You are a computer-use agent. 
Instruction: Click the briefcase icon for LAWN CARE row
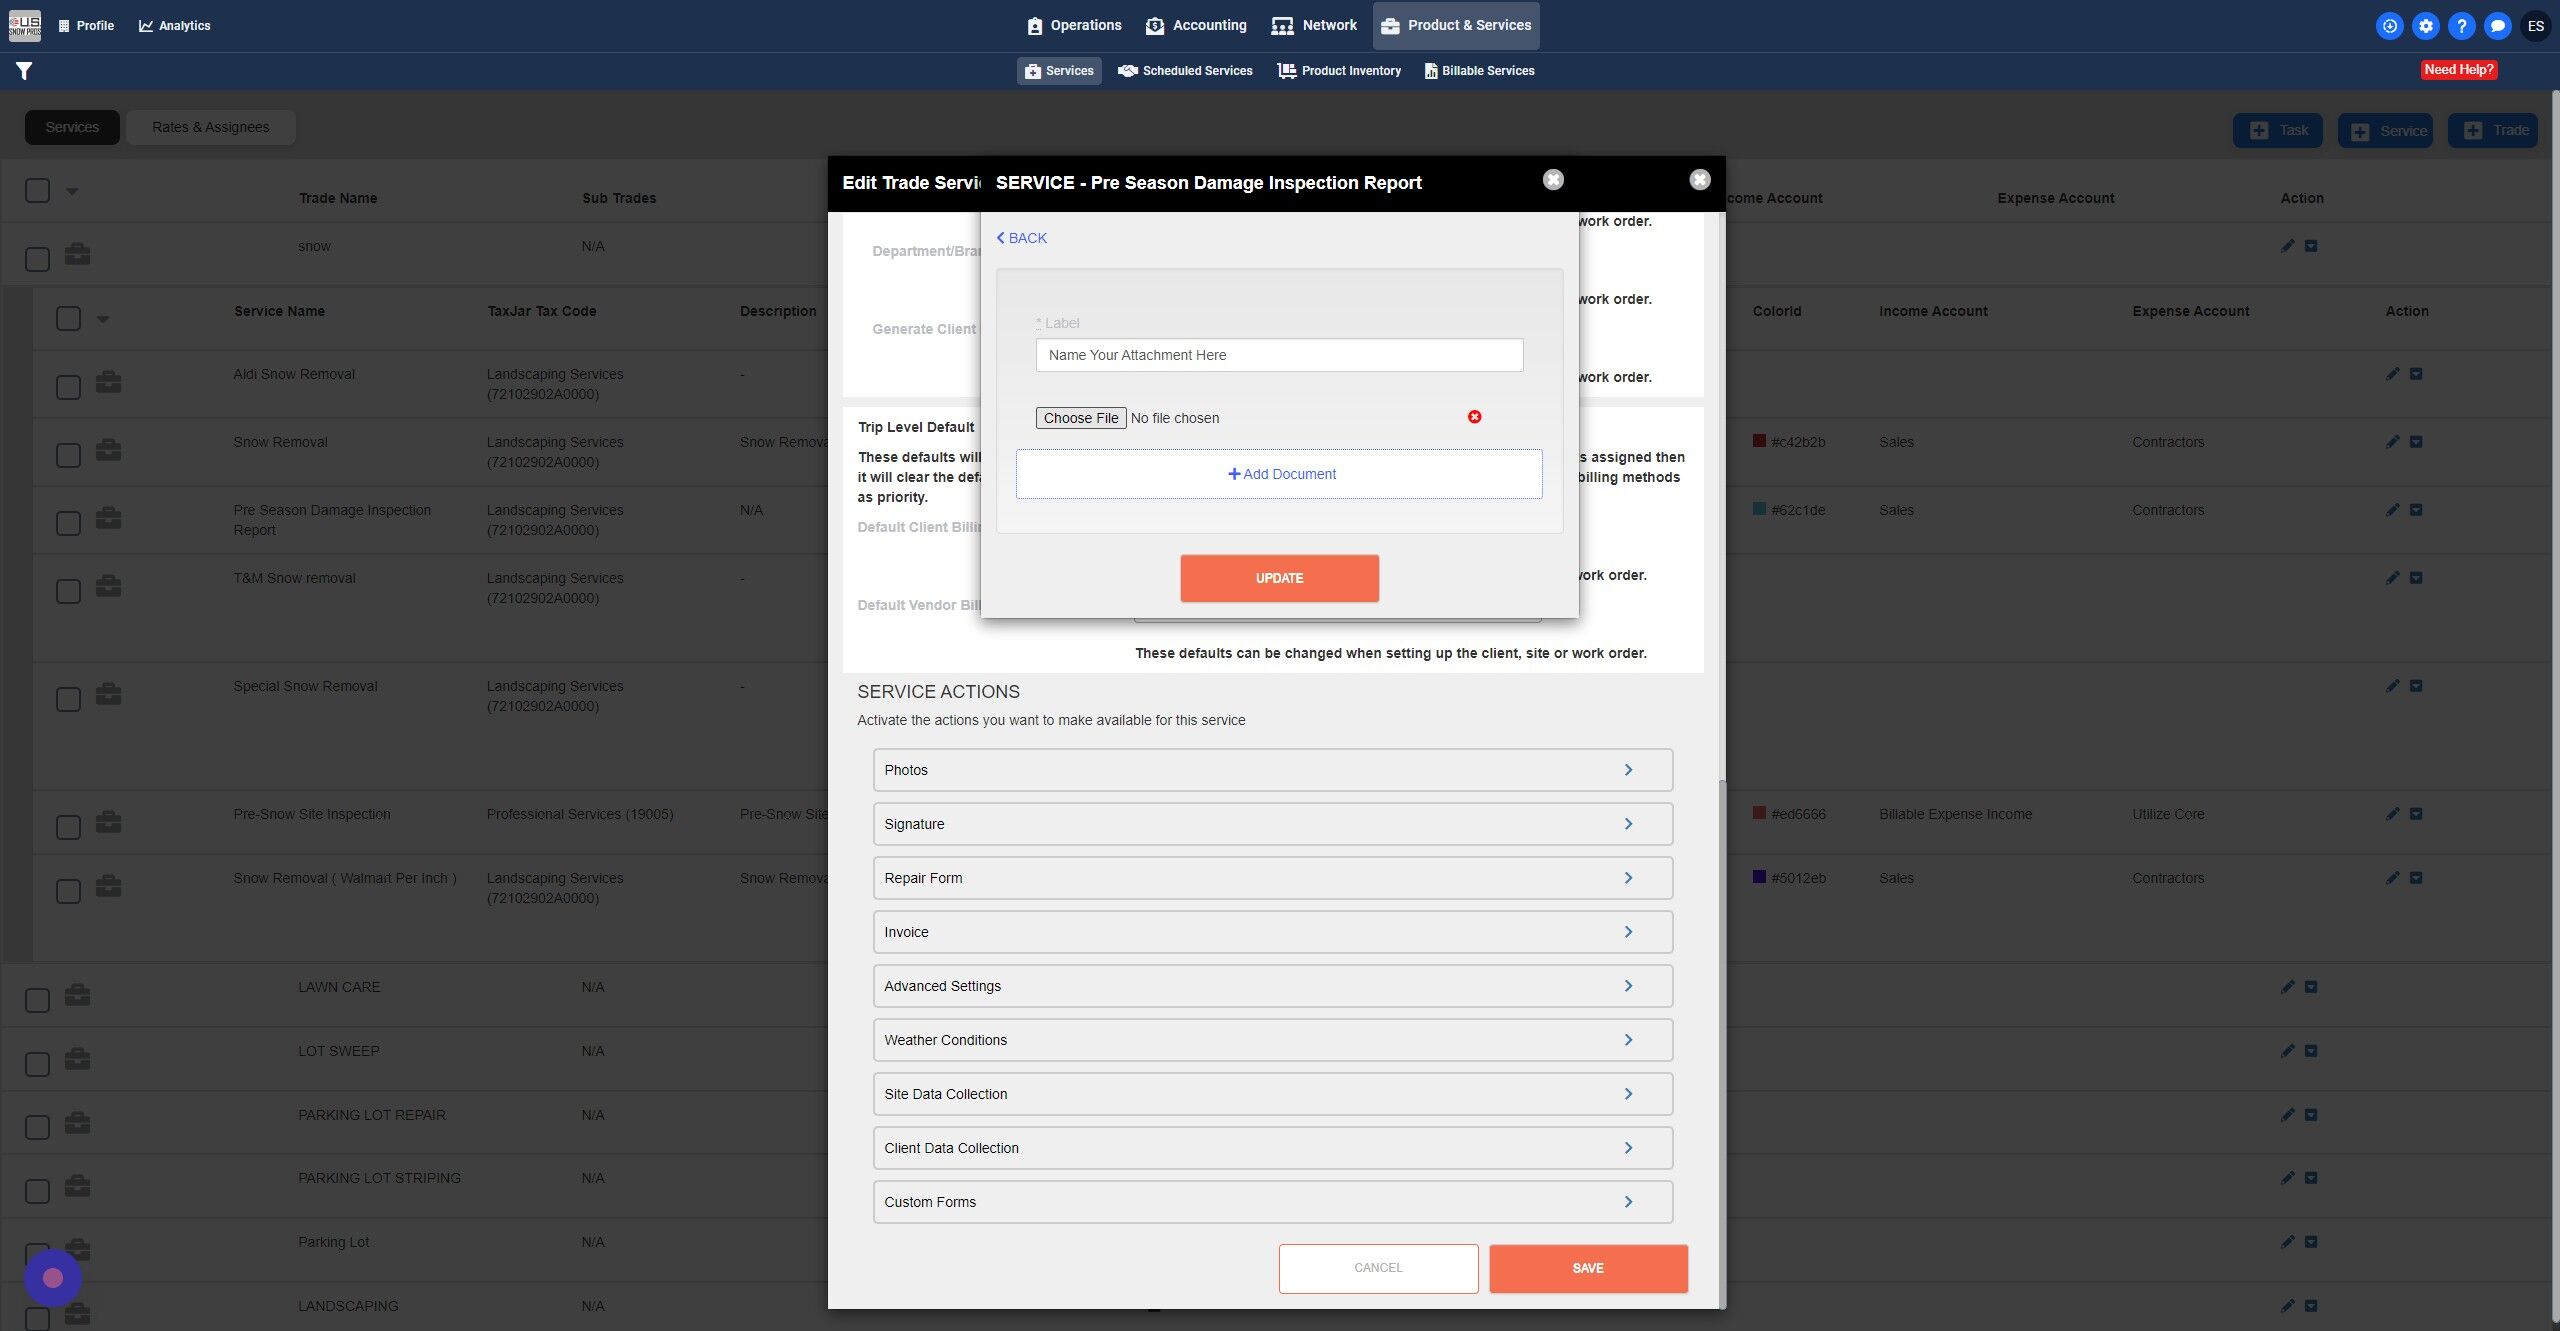(77, 995)
